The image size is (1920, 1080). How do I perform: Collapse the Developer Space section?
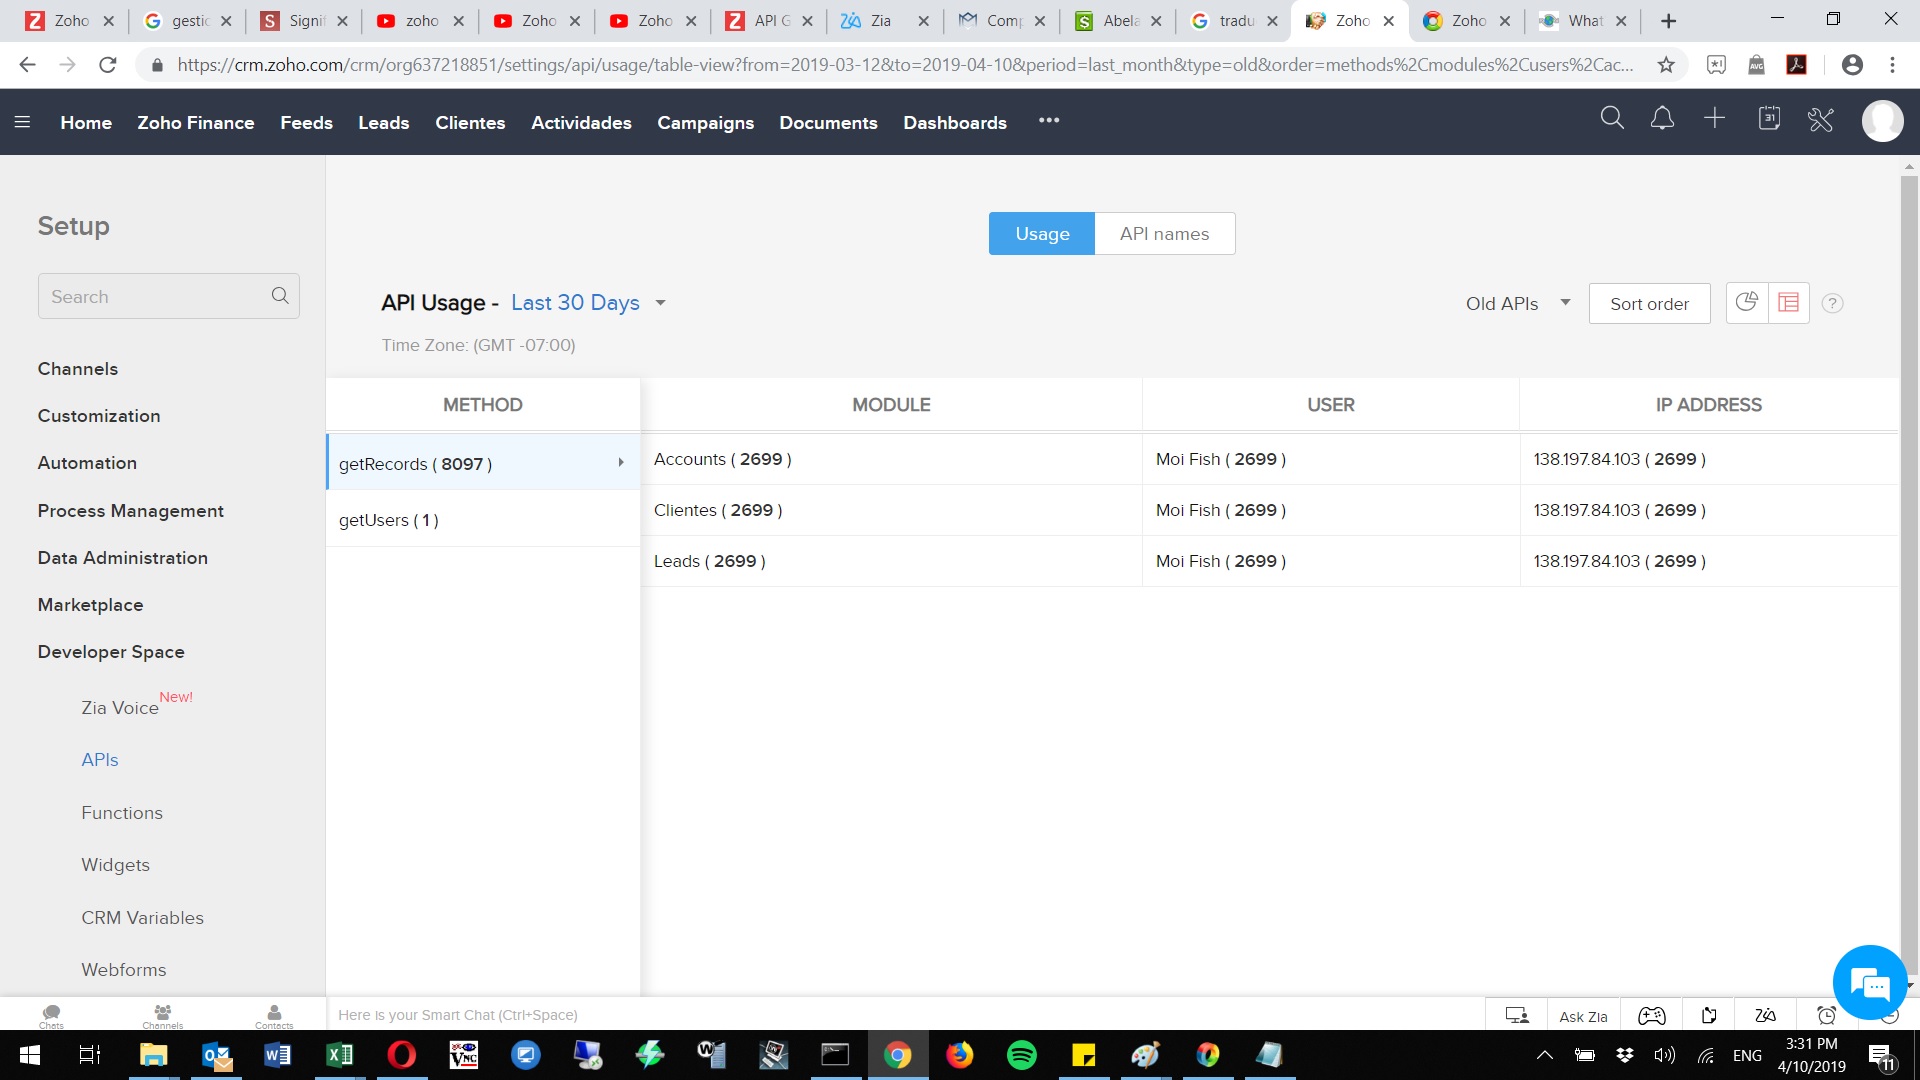(111, 651)
